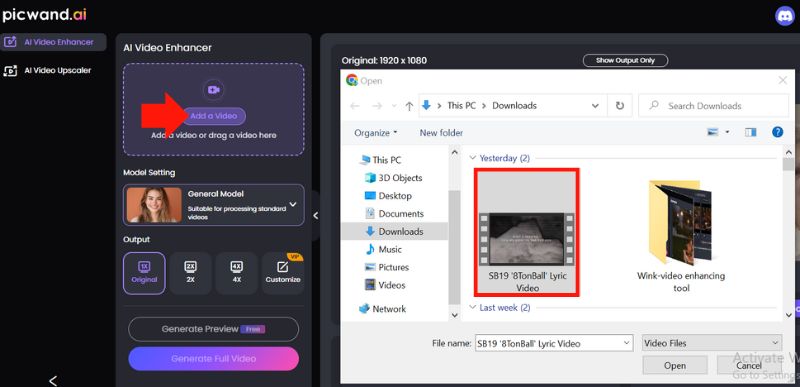Click navigation pane scroll up arrow
800x387 pixels.
click(x=455, y=151)
